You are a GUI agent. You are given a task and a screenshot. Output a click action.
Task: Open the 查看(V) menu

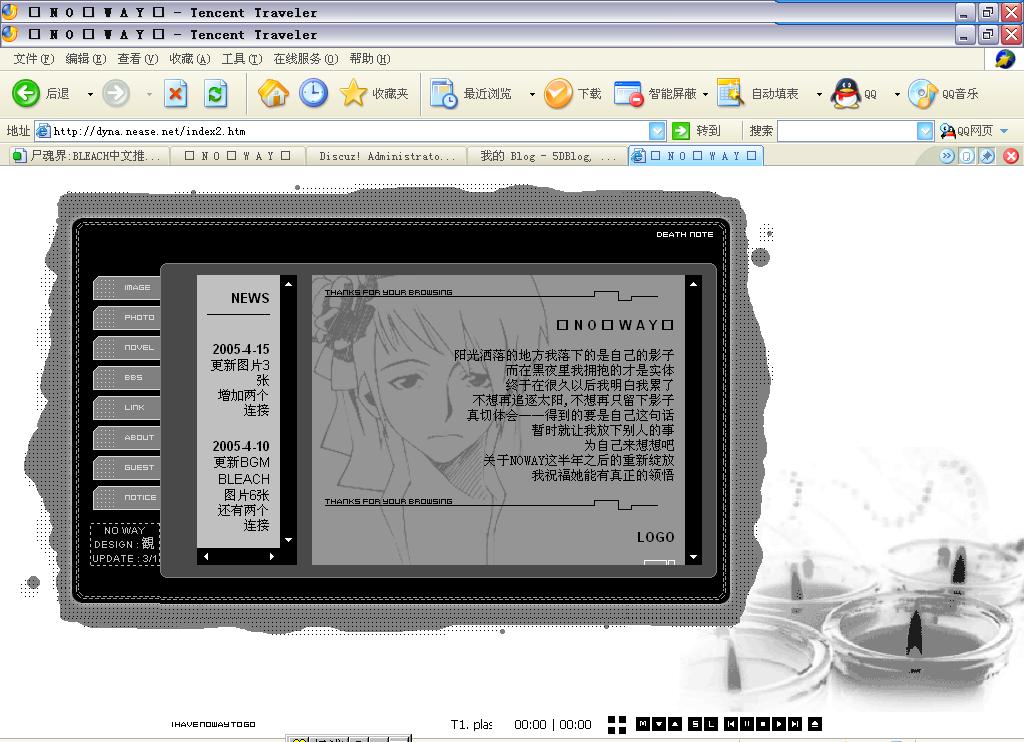(138, 59)
